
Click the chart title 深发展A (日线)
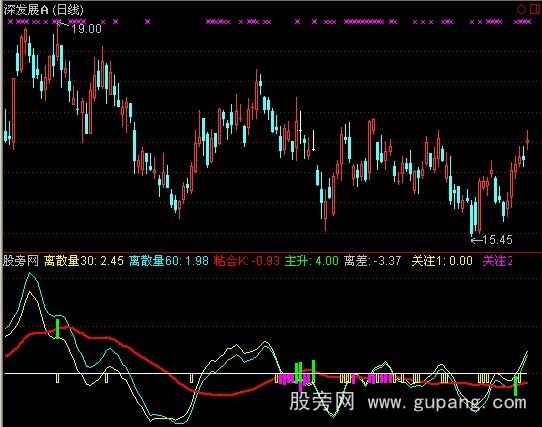click(44, 10)
